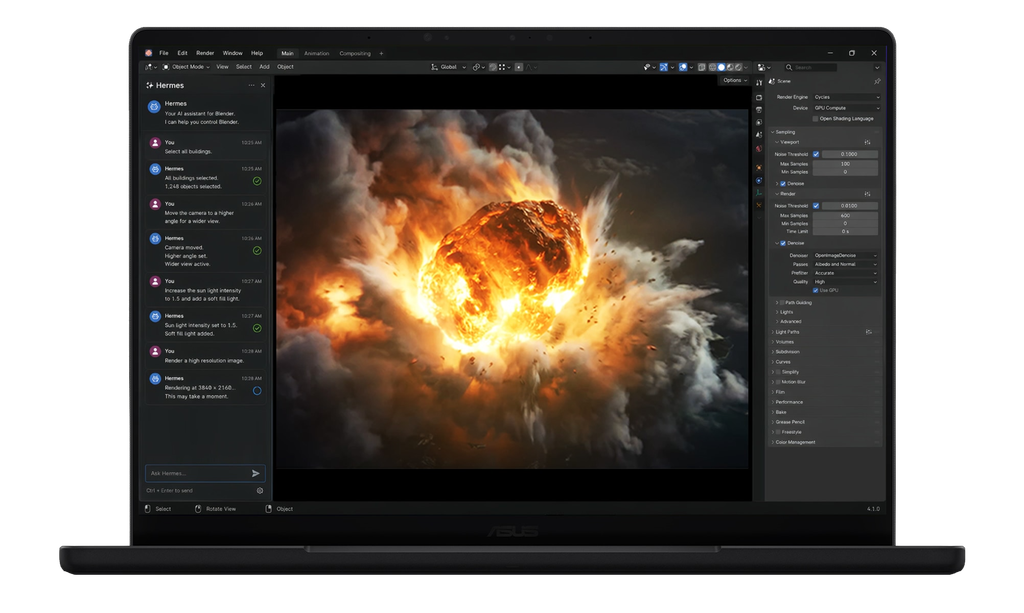The width and height of the screenshot is (1024, 613).
Task: Open Hermes panel more options
Action: click(251, 86)
